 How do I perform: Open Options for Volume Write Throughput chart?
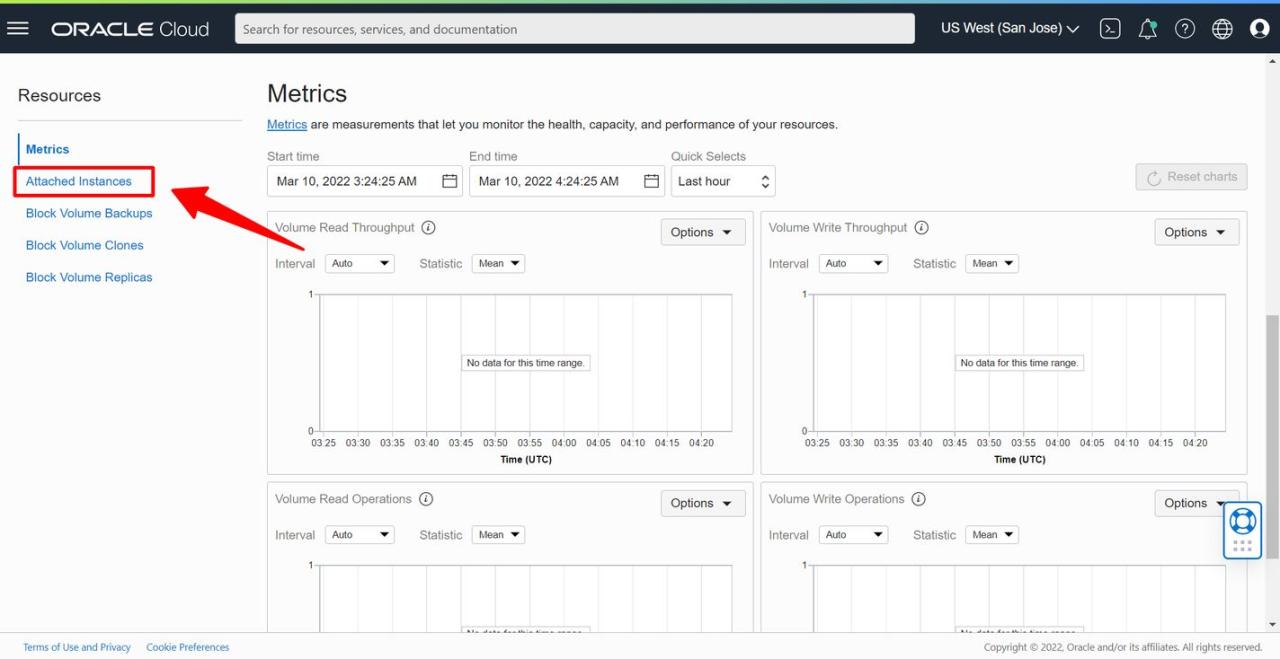[1197, 232]
